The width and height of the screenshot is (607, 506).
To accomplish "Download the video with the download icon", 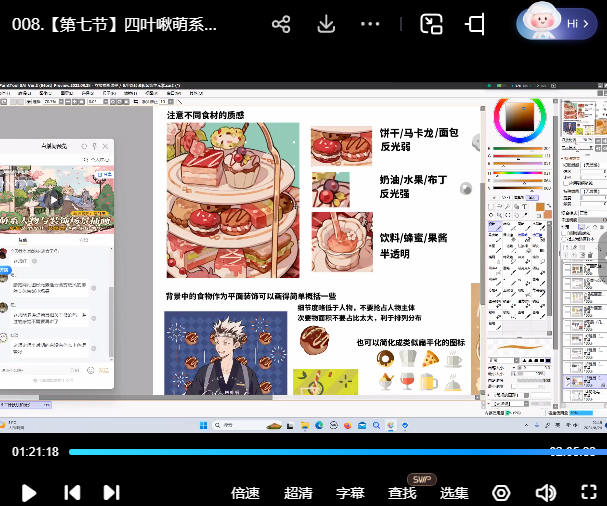I will click(x=326, y=24).
